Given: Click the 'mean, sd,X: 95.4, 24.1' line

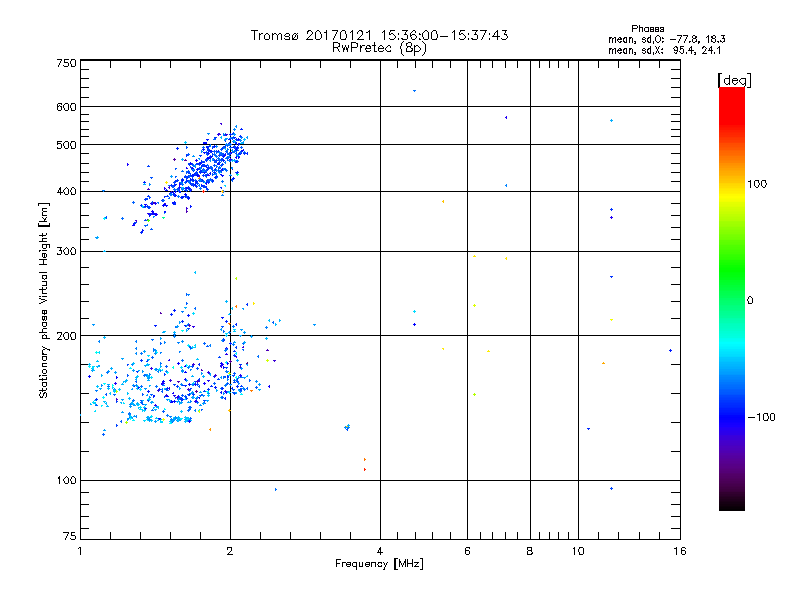Looking at the screenshot, I should (665, 50).
